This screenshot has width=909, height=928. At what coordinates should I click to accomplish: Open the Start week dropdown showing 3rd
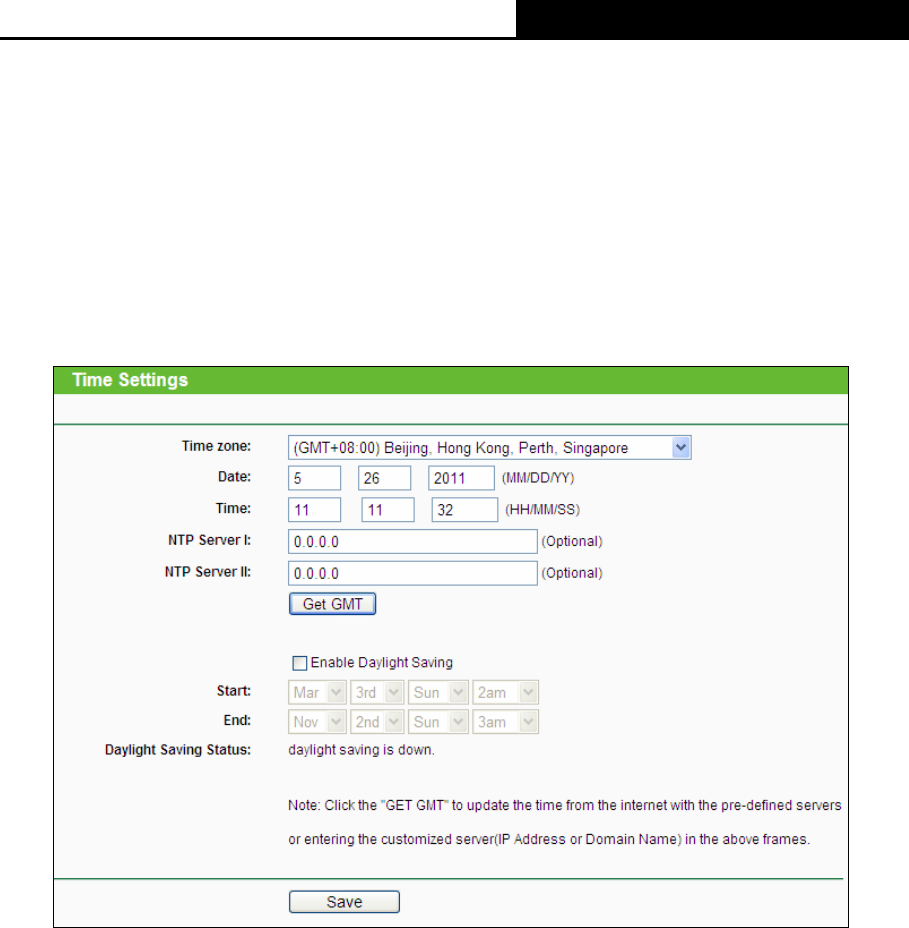coord(377,692)
